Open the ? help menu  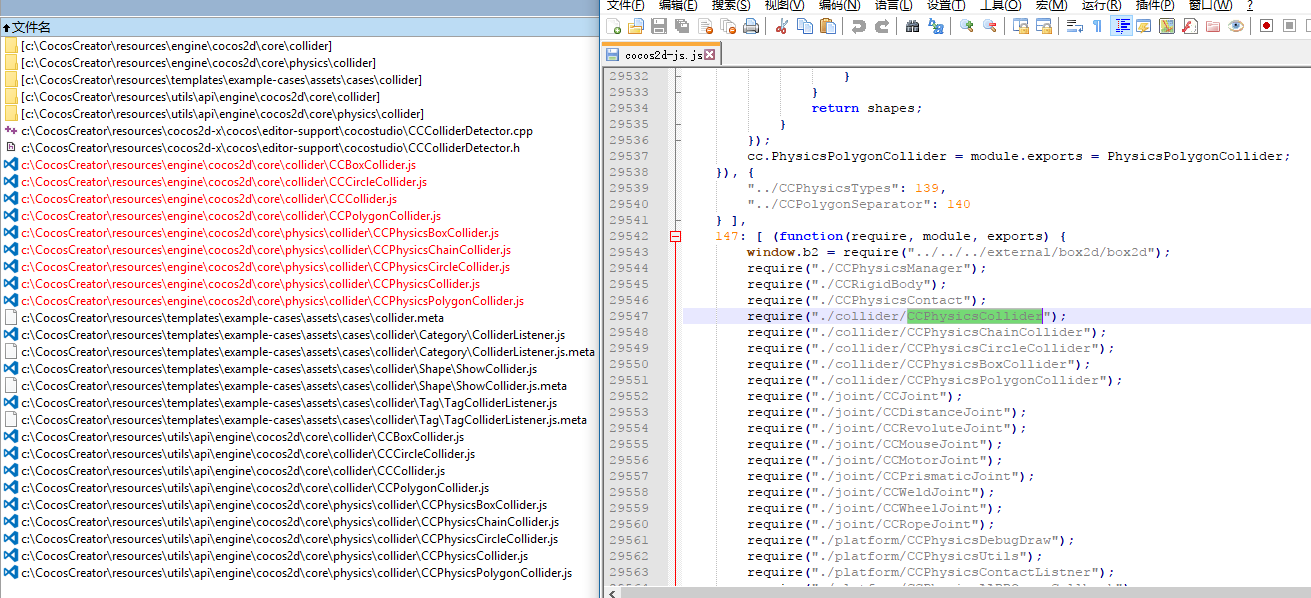coord(1249,5)
